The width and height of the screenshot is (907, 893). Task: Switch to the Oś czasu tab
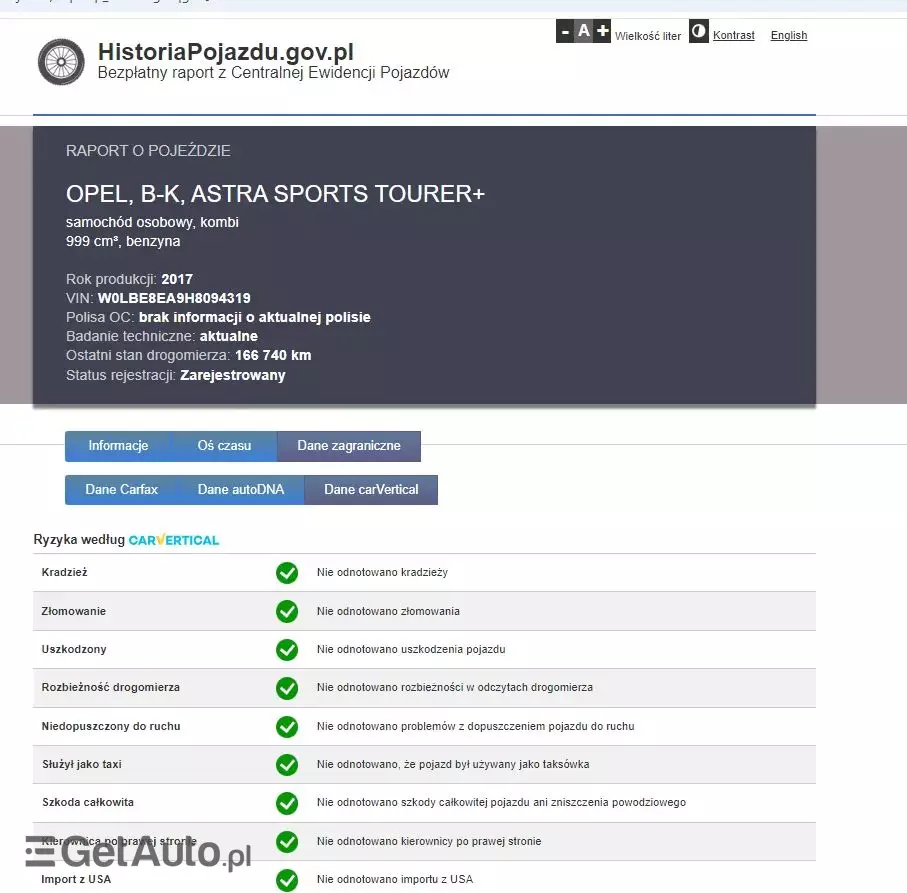tap(224, 446)
